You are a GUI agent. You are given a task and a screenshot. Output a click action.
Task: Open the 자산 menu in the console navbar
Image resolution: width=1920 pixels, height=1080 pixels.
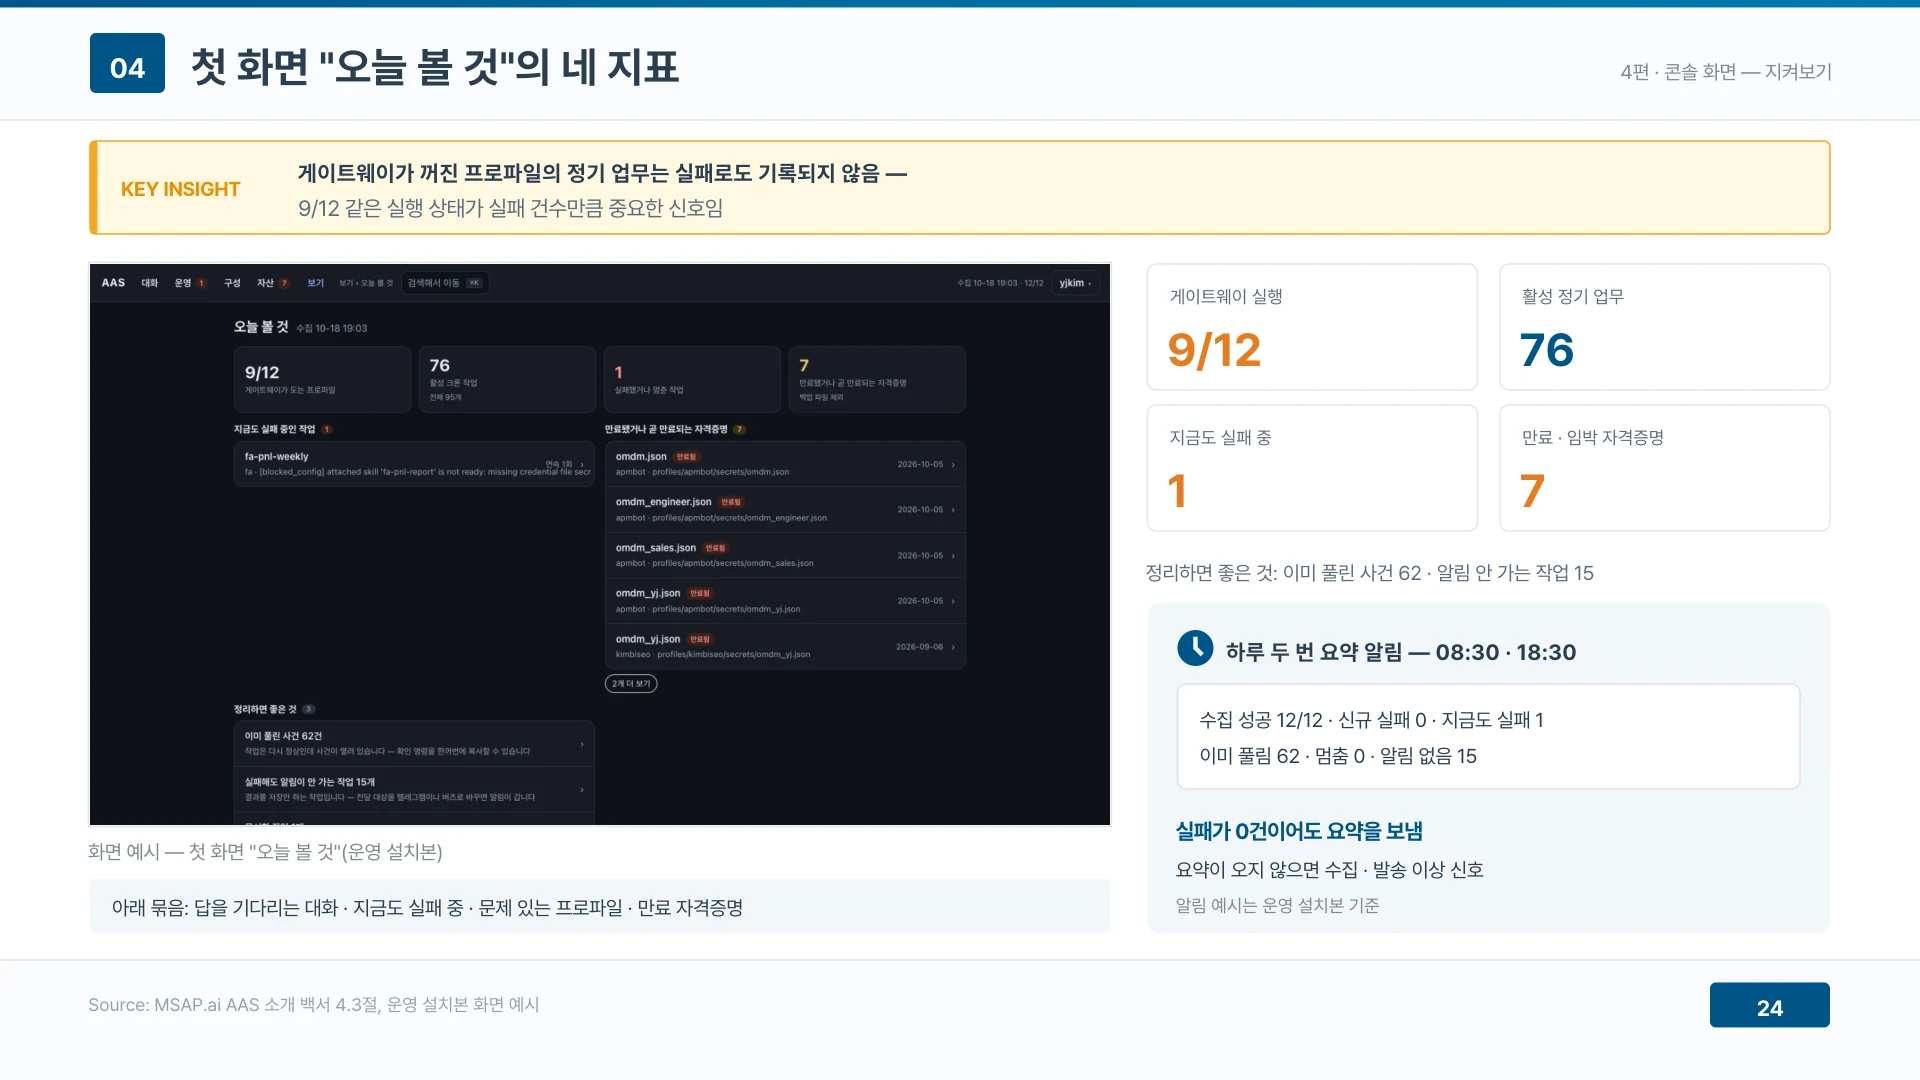point(265,283)
